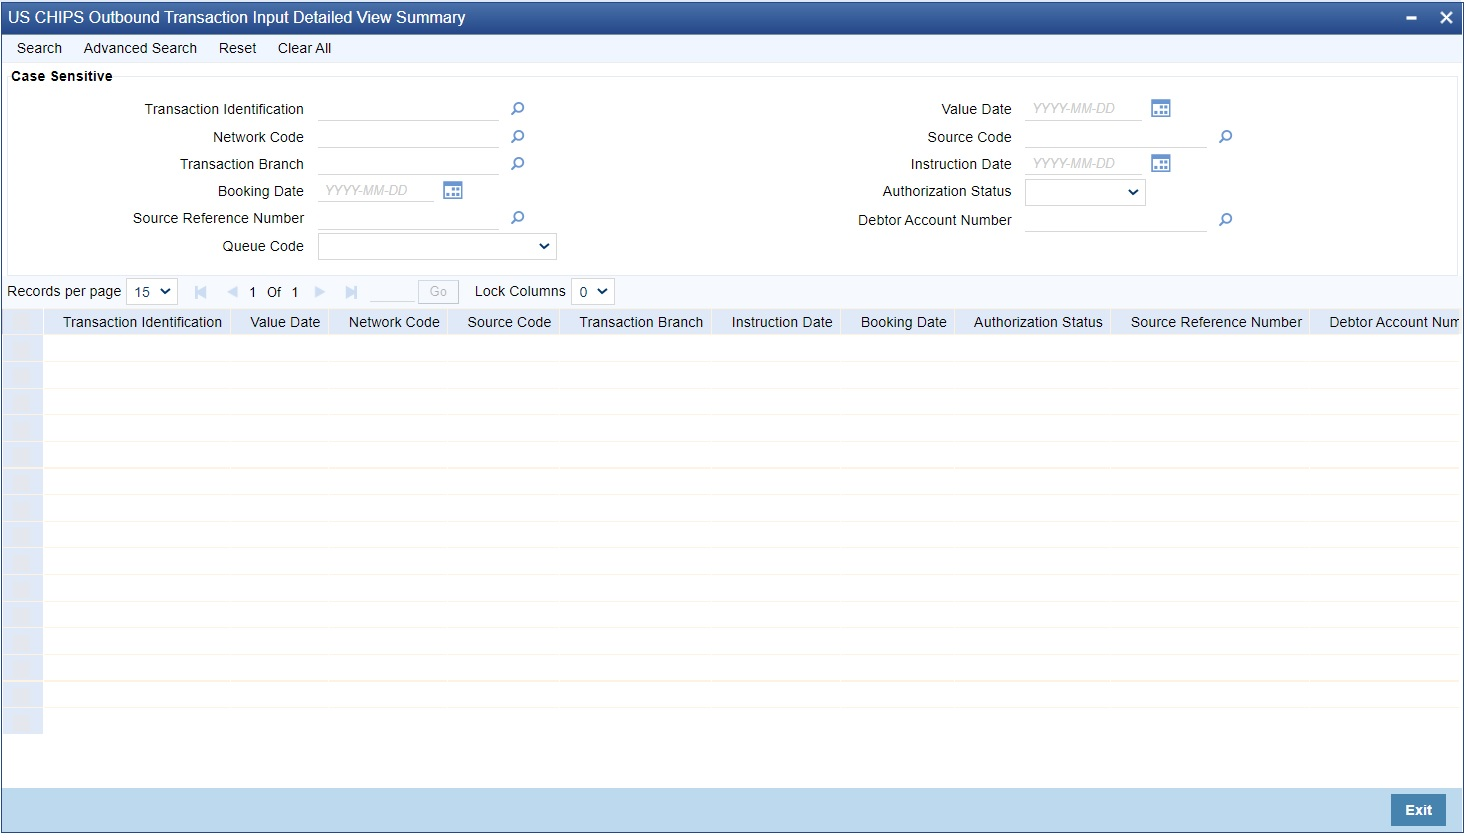Open Network Code search lookup icon
1470x840 pixels.
click(x=517, y=136)
